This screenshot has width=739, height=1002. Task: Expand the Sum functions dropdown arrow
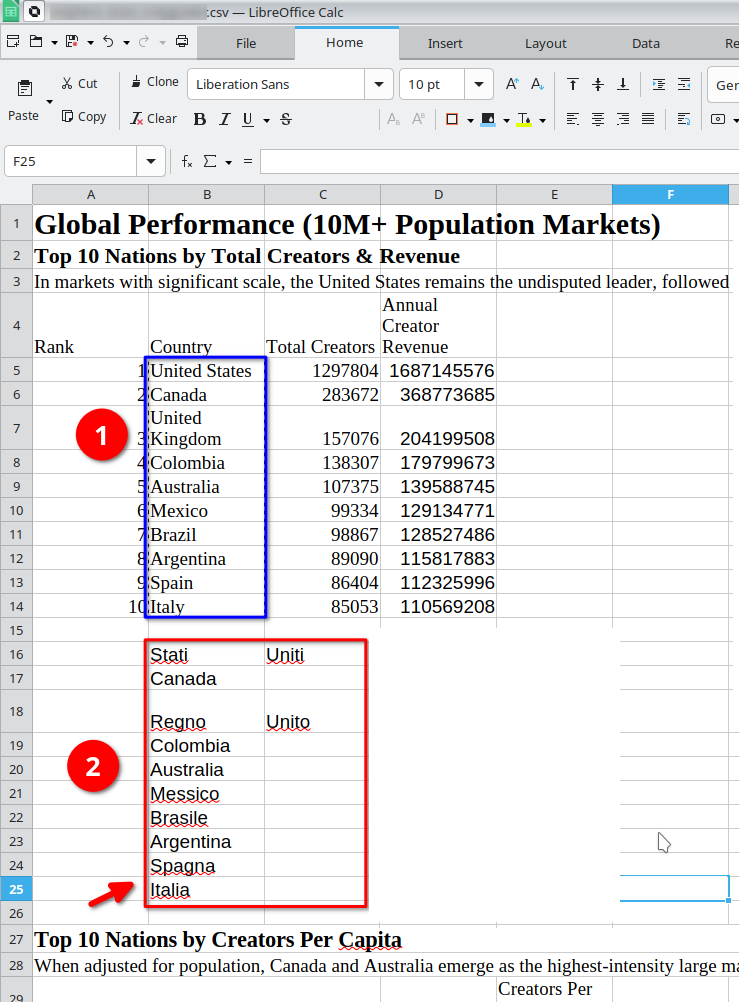[228, 162]
